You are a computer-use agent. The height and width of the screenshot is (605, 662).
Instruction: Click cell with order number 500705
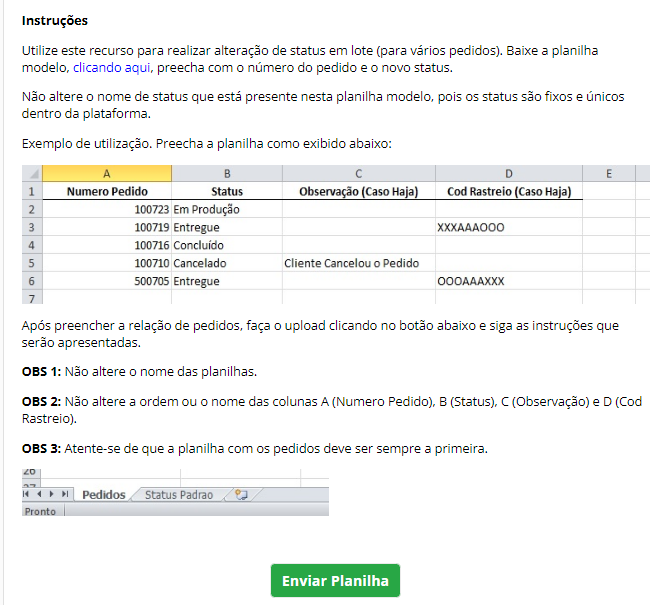tap(107, 281)
